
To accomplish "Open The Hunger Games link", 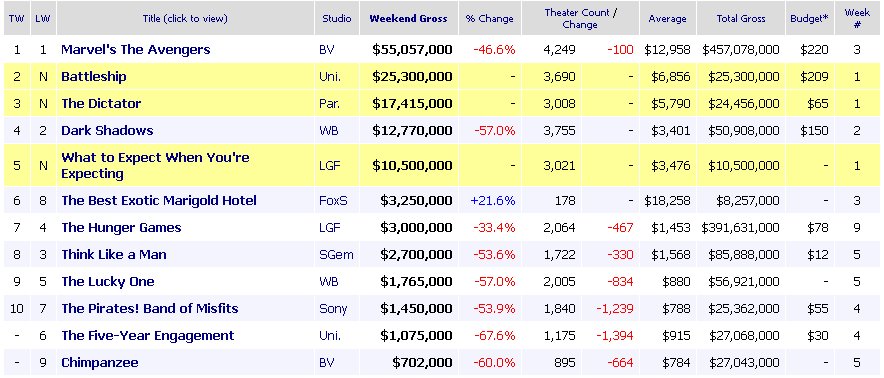I will pos(121,228).
